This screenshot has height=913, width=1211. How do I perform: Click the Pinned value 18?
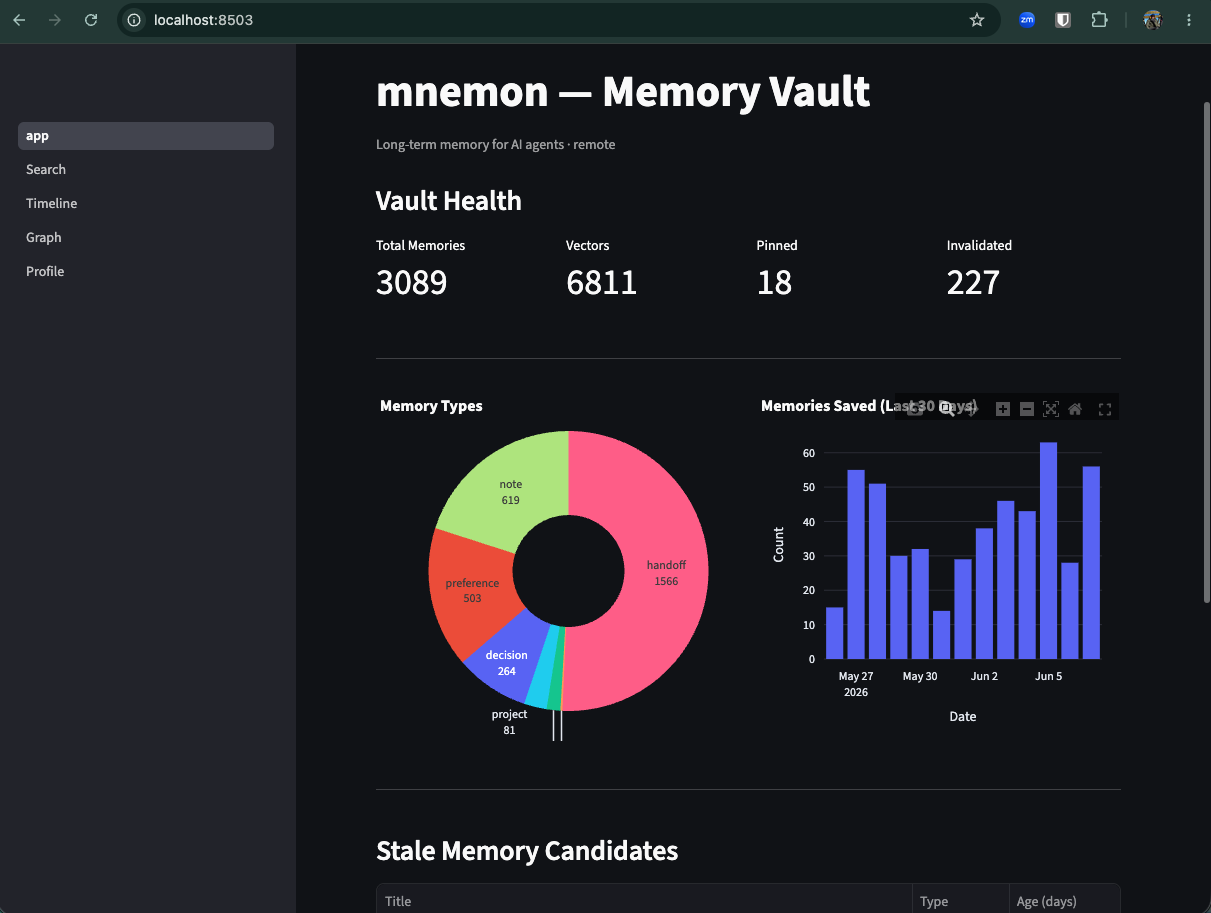click(774, 283)
